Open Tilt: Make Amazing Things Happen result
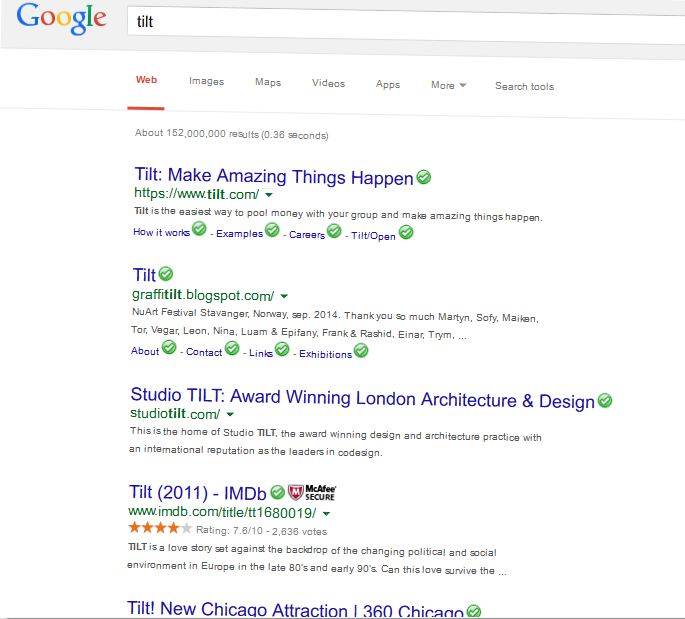 274,176
